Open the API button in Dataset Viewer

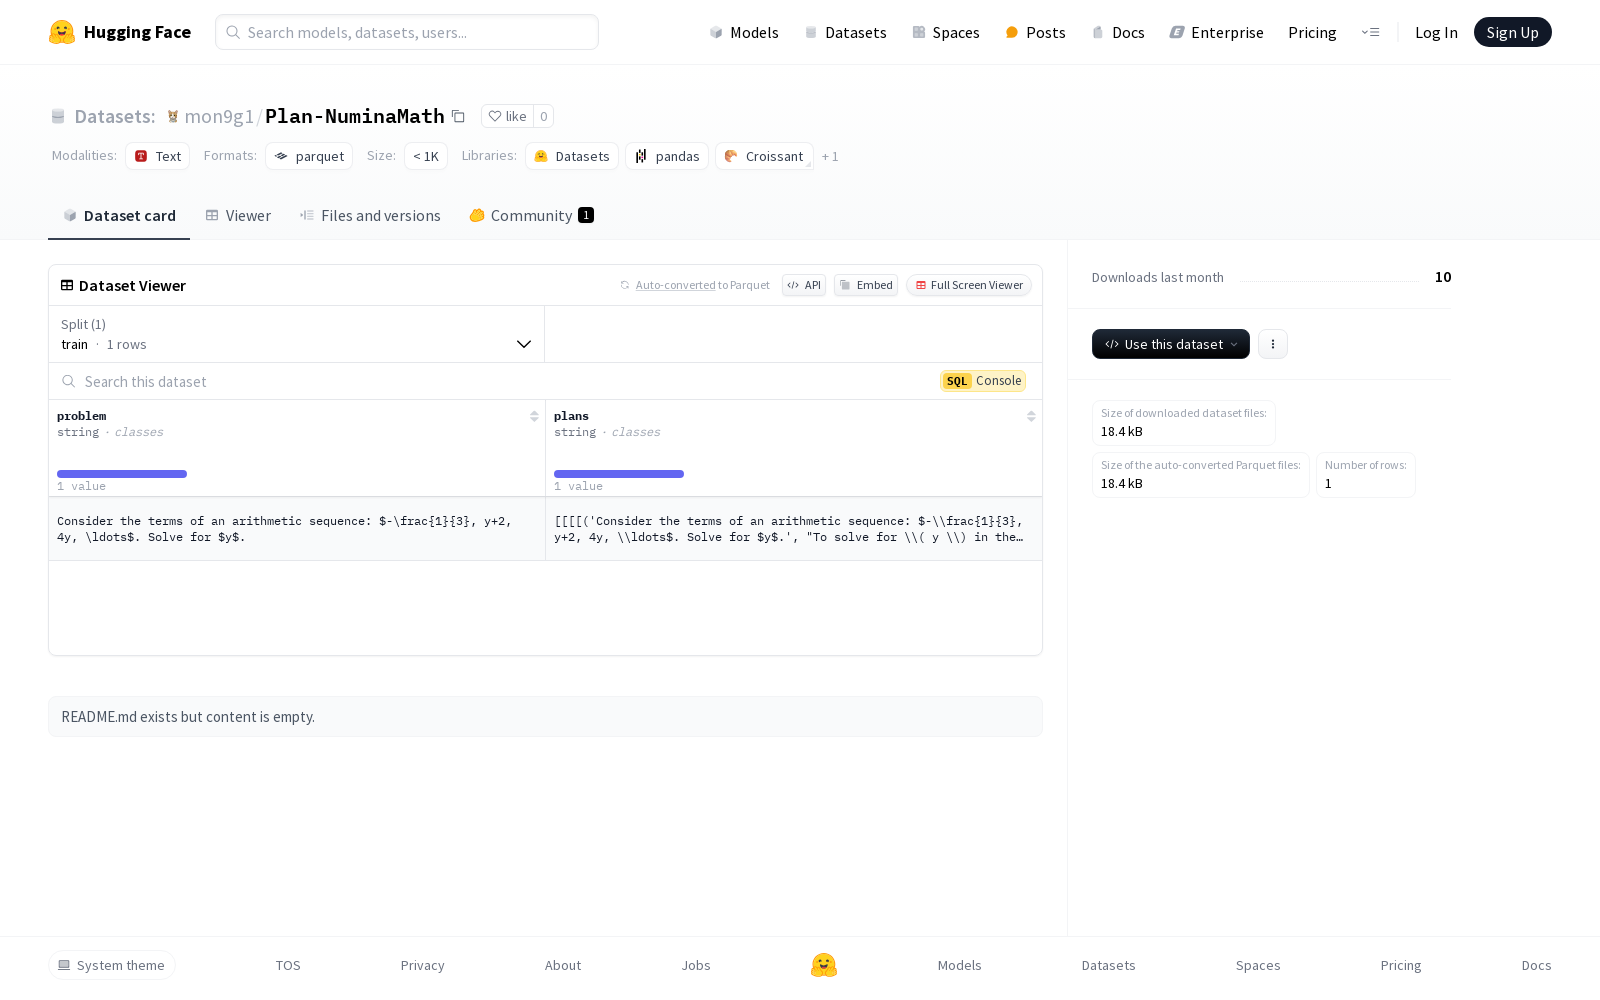tap(804, 285)
